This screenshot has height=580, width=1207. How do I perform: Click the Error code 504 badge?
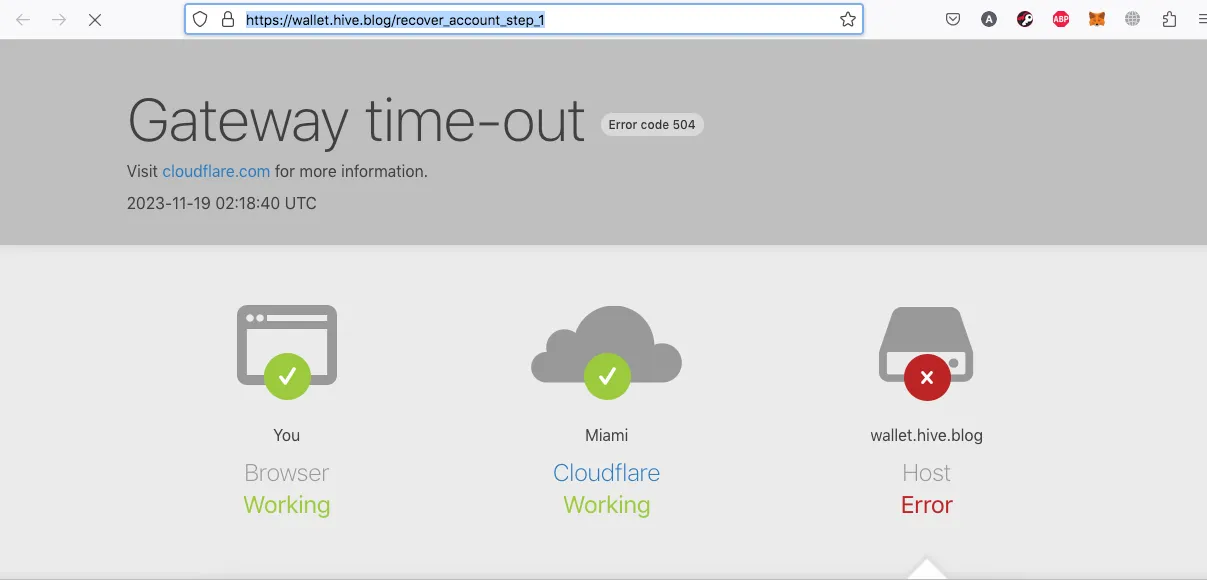click(652, 125)
